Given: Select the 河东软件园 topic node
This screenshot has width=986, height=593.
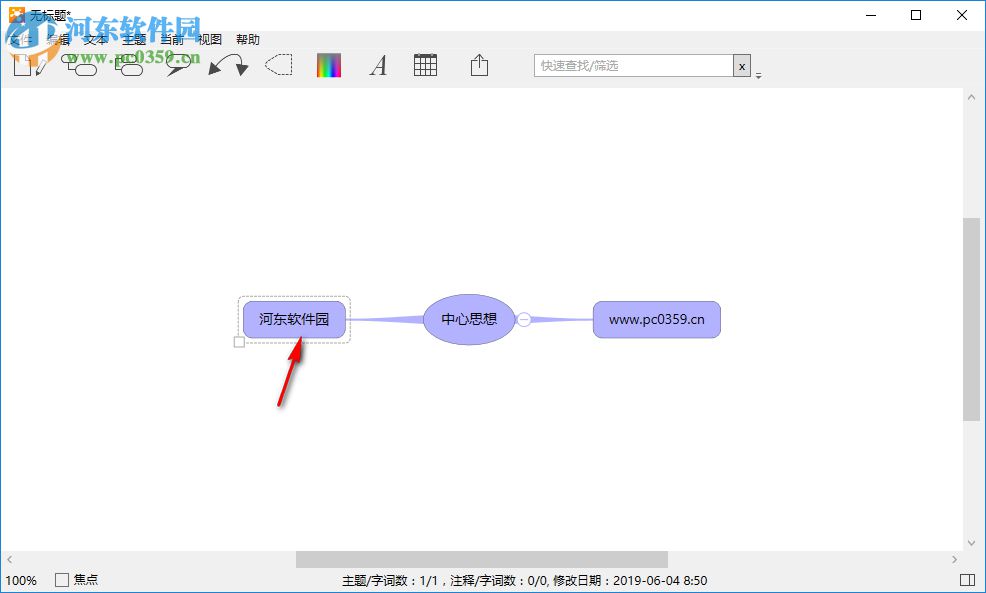Looking at the screenshot, I should pos(294,319).
